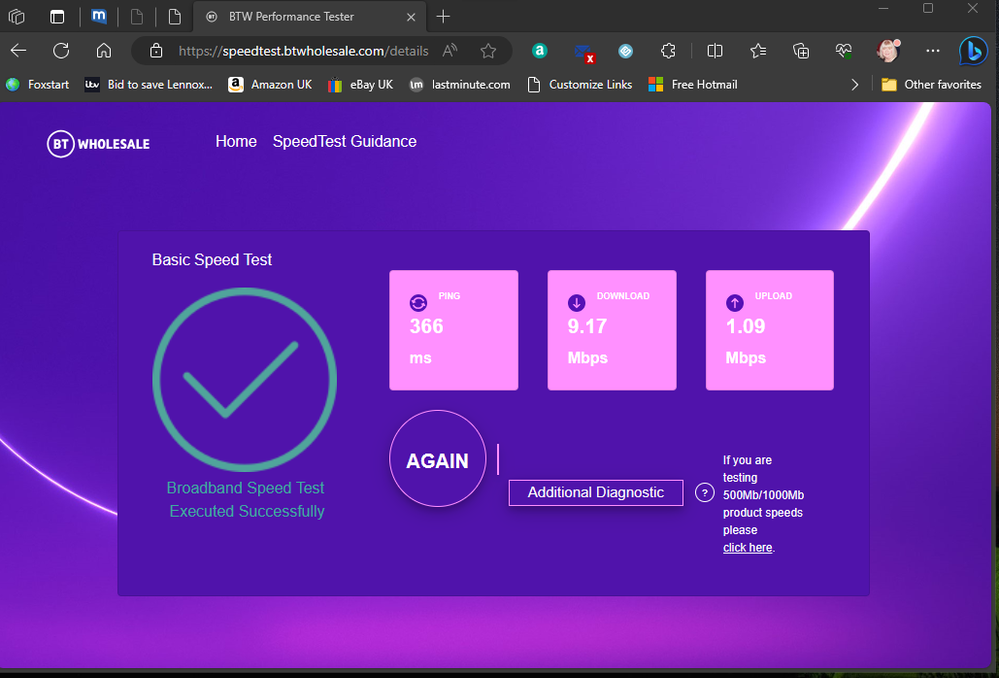Click the question mark help icon beside Additional Diagnostic
This screenshot has width=999, height=678.
coord(704,493)
